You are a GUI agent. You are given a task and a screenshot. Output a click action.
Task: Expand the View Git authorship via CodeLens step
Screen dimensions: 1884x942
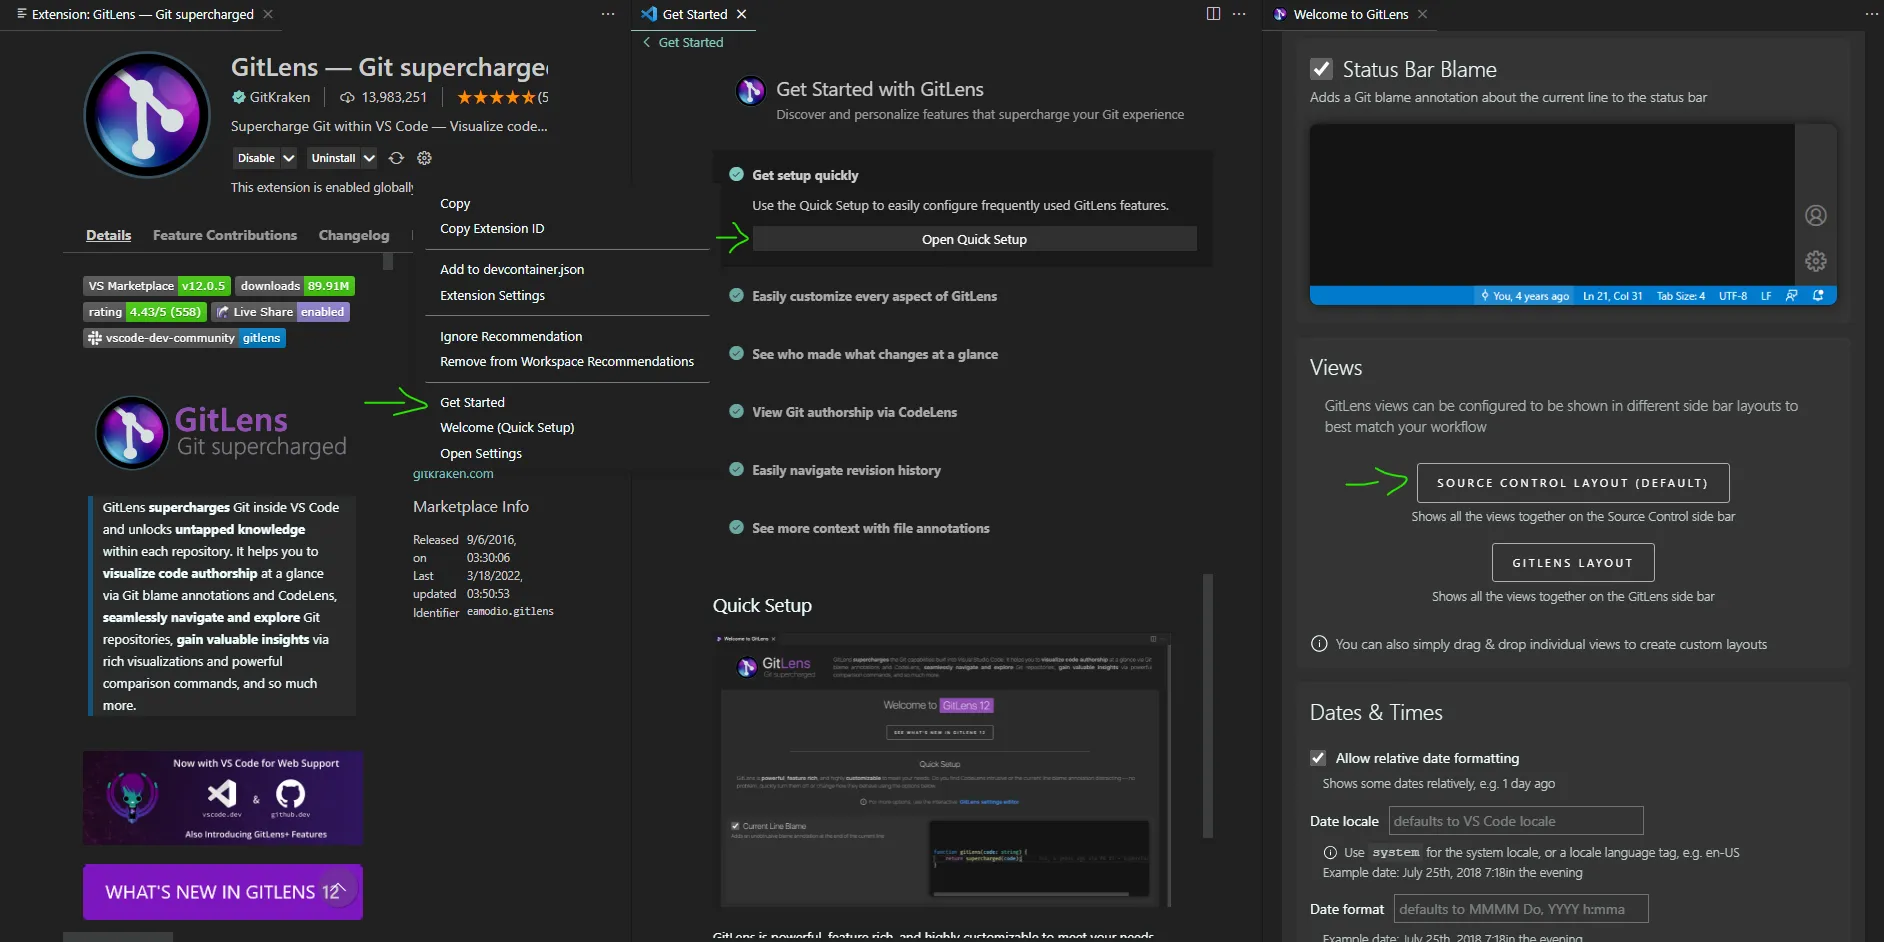(x=854, y=412)
